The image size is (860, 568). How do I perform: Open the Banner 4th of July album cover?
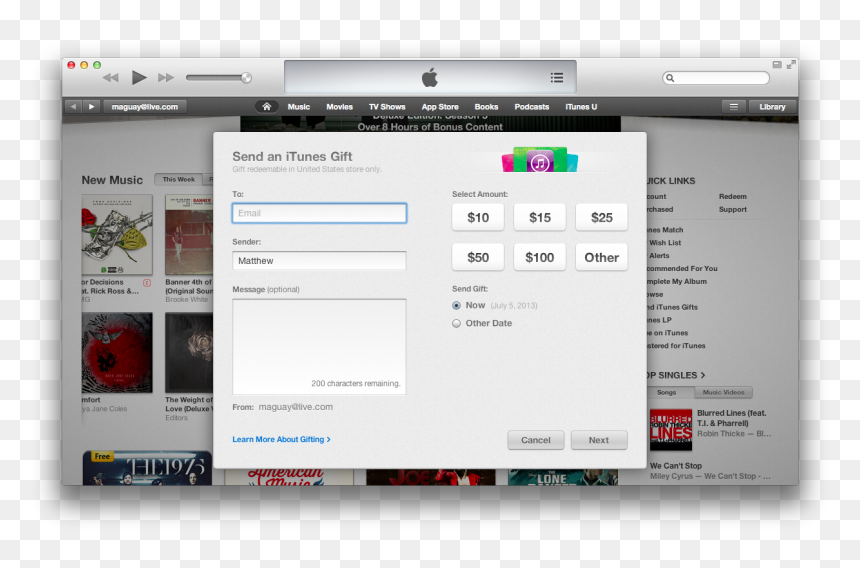coord(189,235)
